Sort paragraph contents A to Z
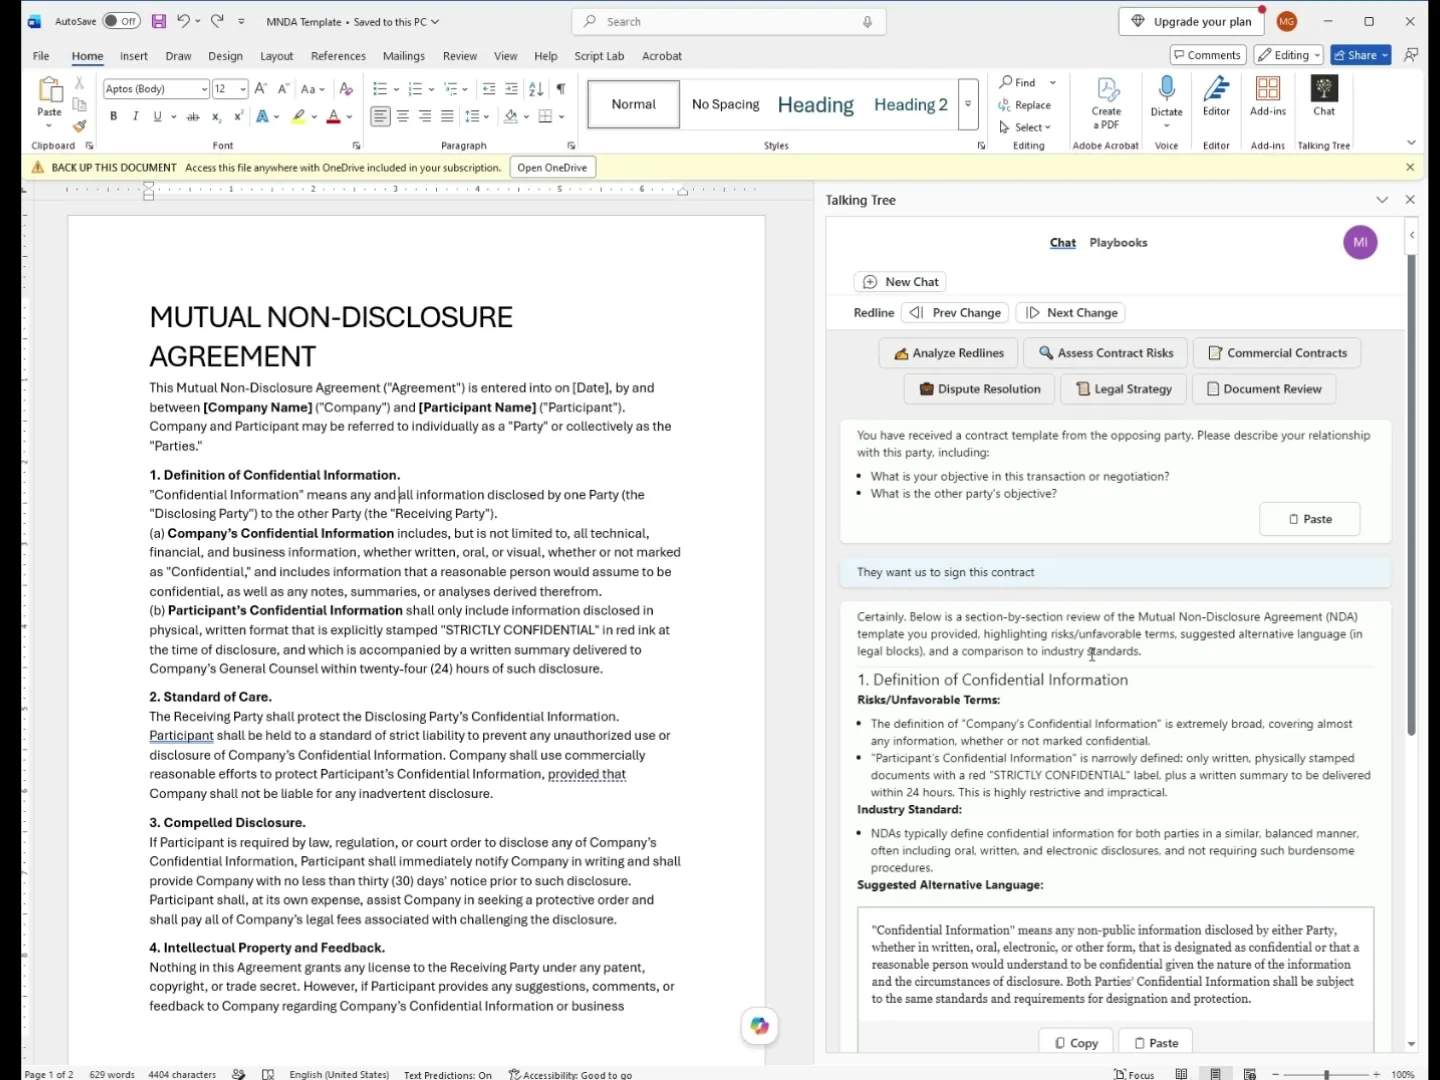The image size is (1440, 1080). tap(536, 89)
